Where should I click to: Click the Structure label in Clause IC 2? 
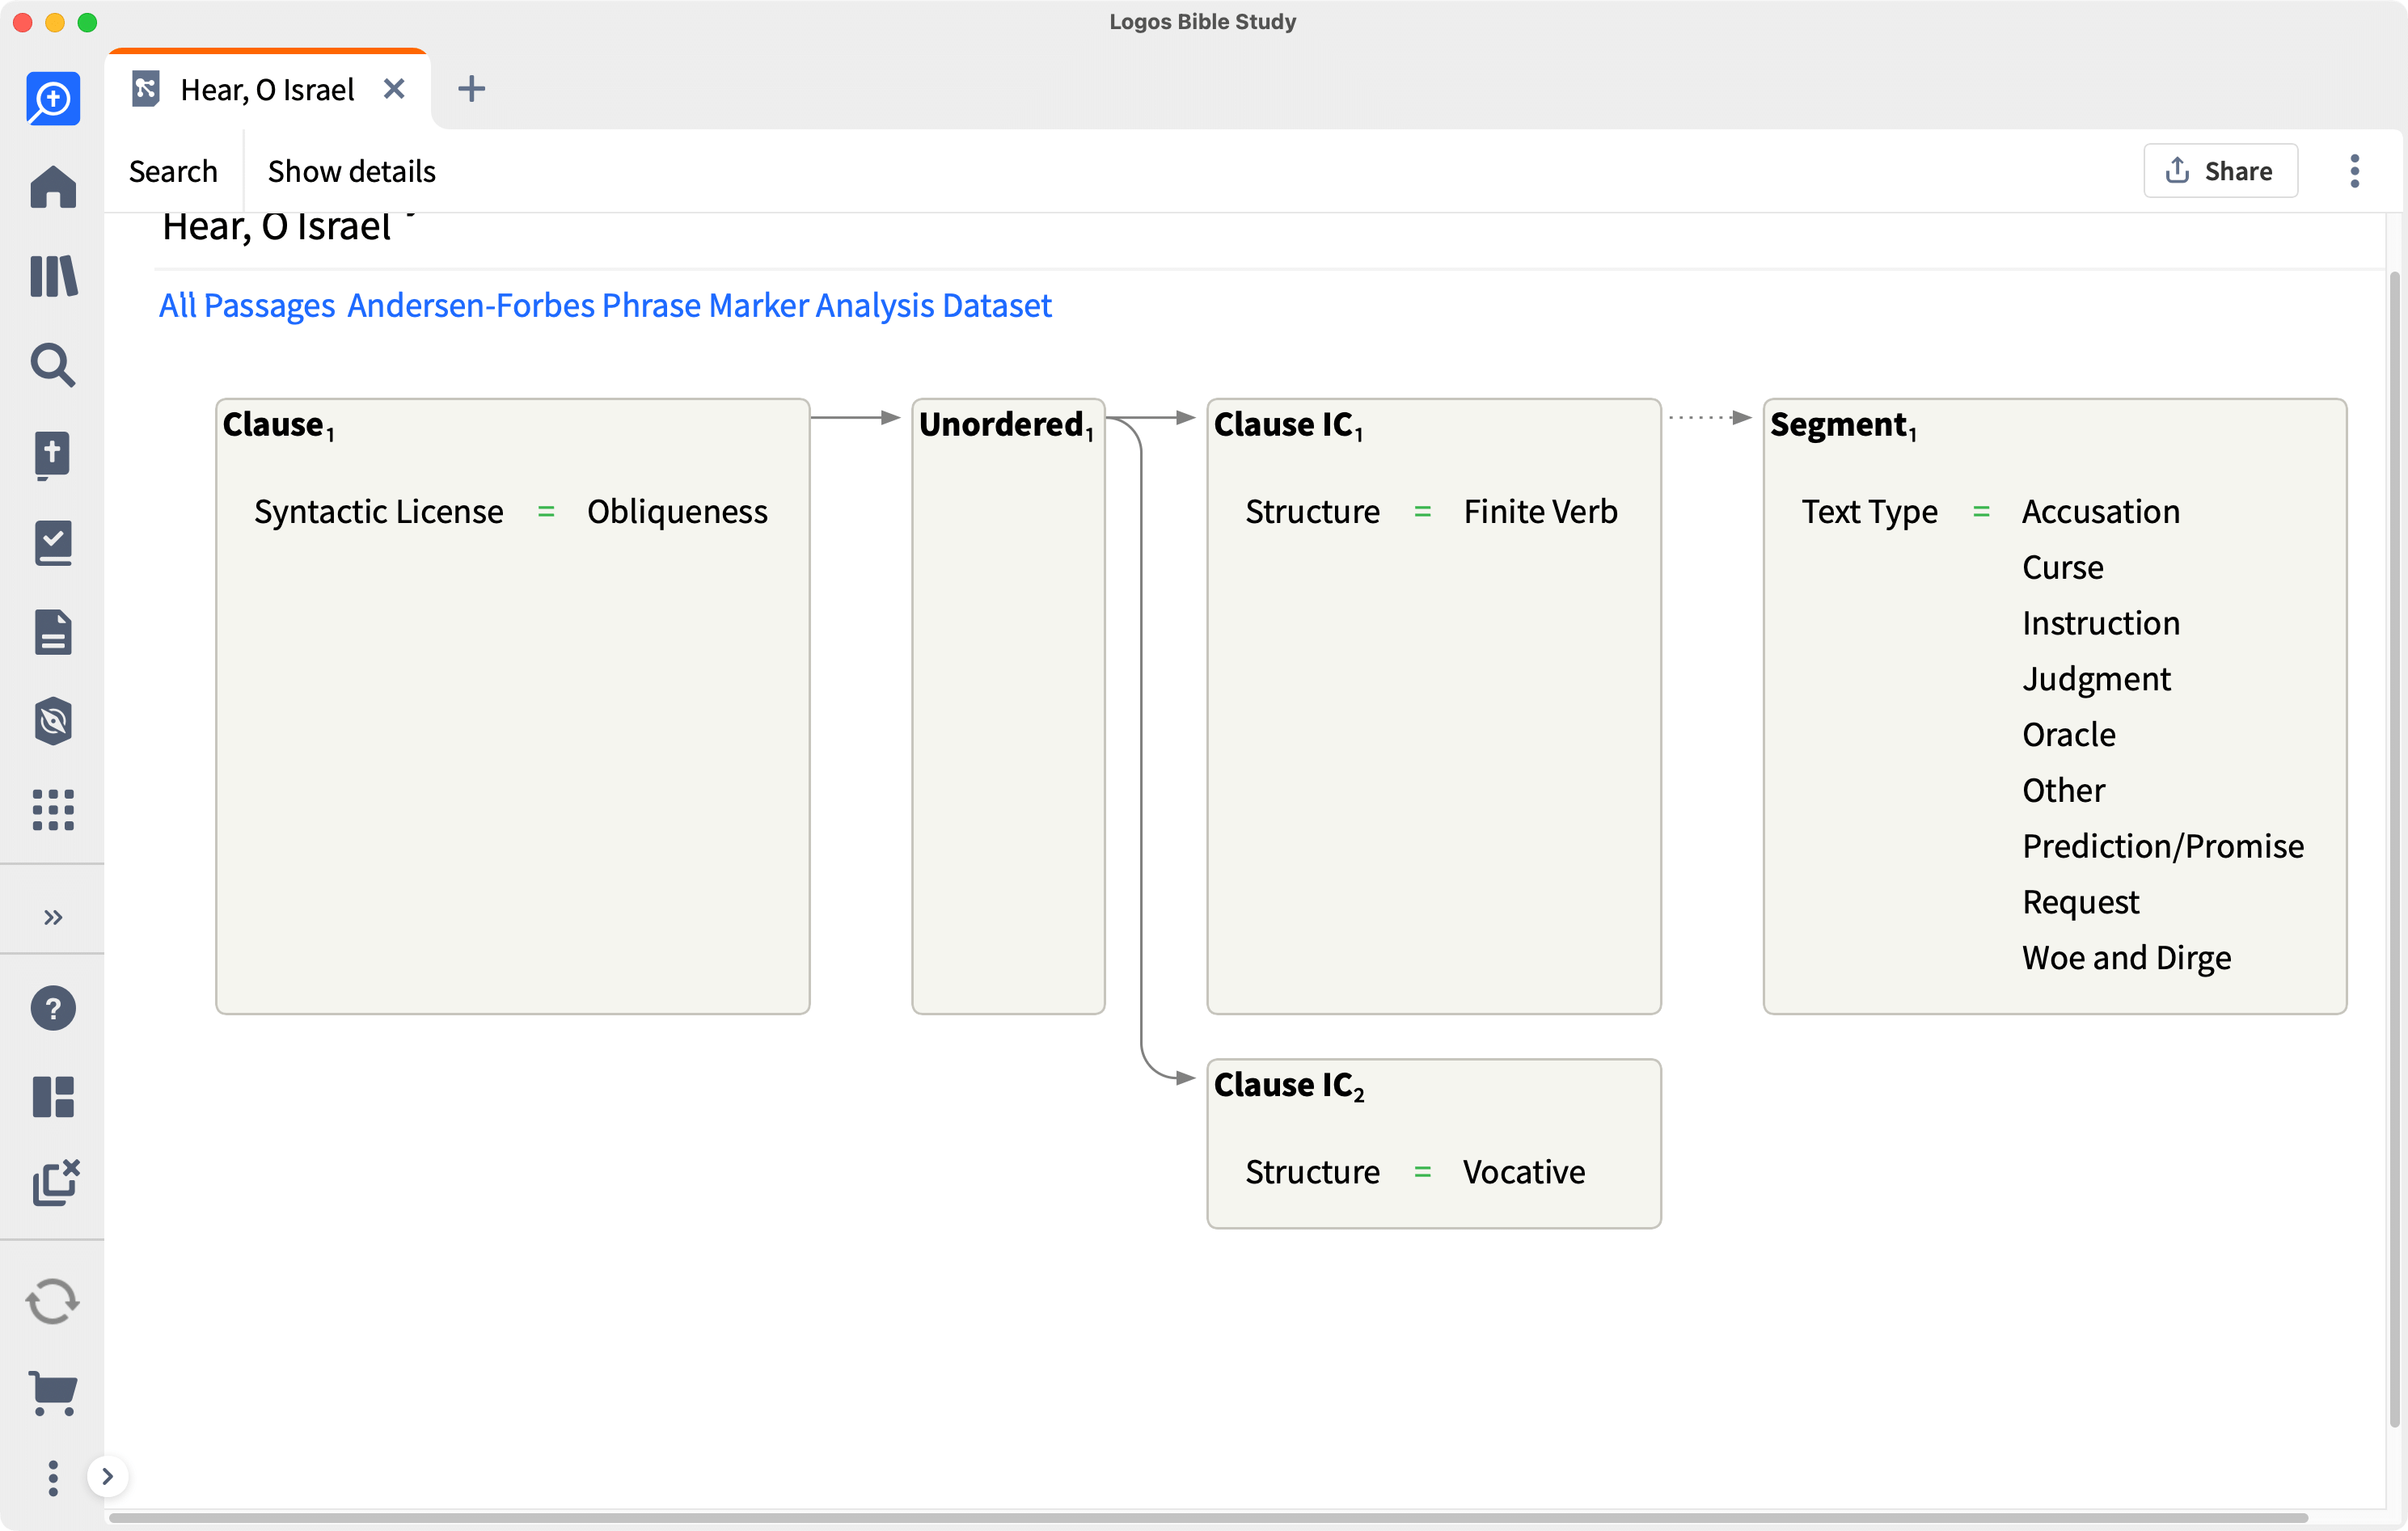click(x=1313, y=1171)
